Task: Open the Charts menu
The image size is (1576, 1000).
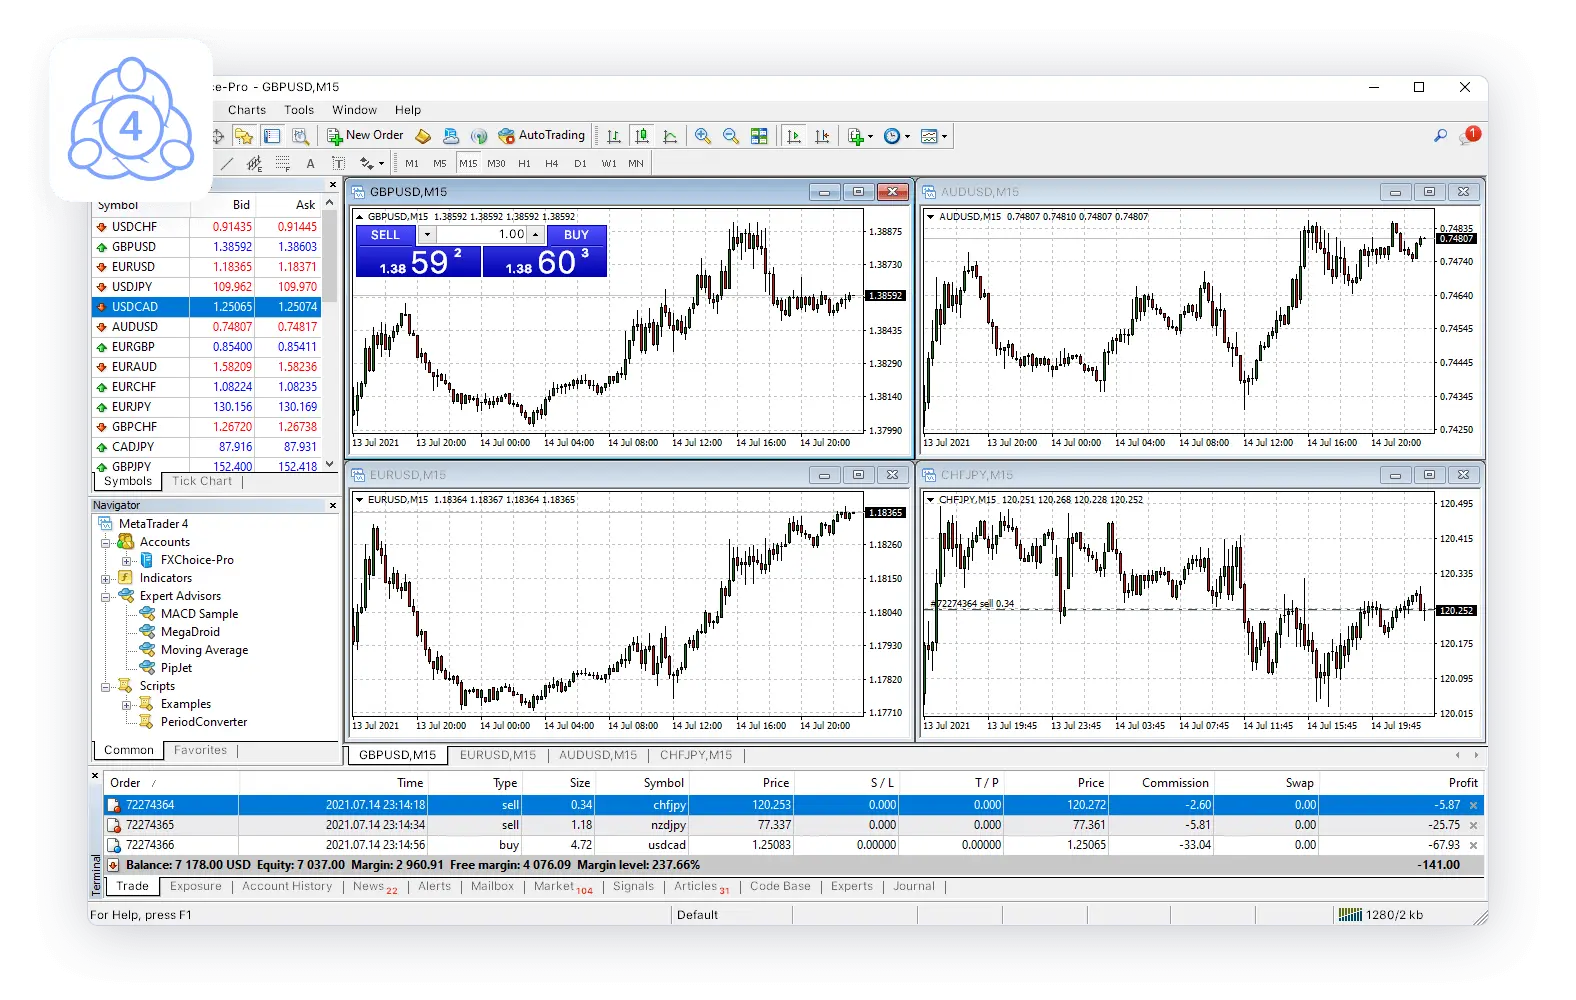Action: (x=246, y=110)
